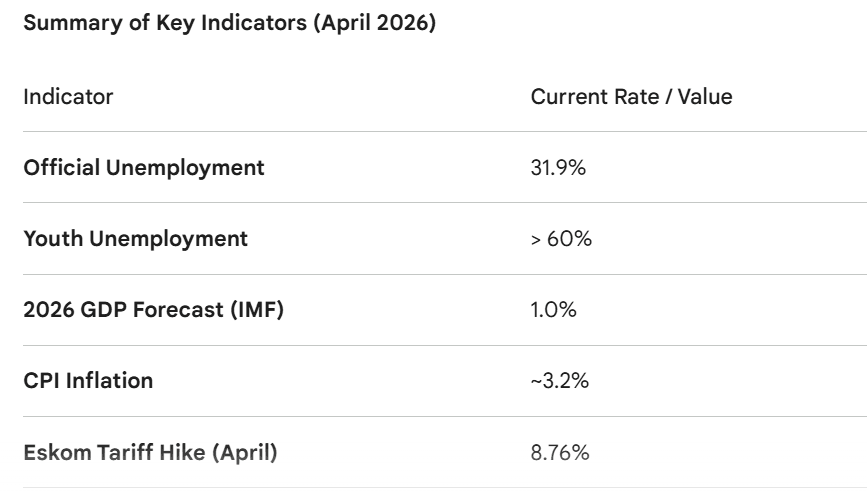Click the ~3.2% inflation value
Image resolution: width=867 pixels, height=492 pixels.
[x=558, y=381]
